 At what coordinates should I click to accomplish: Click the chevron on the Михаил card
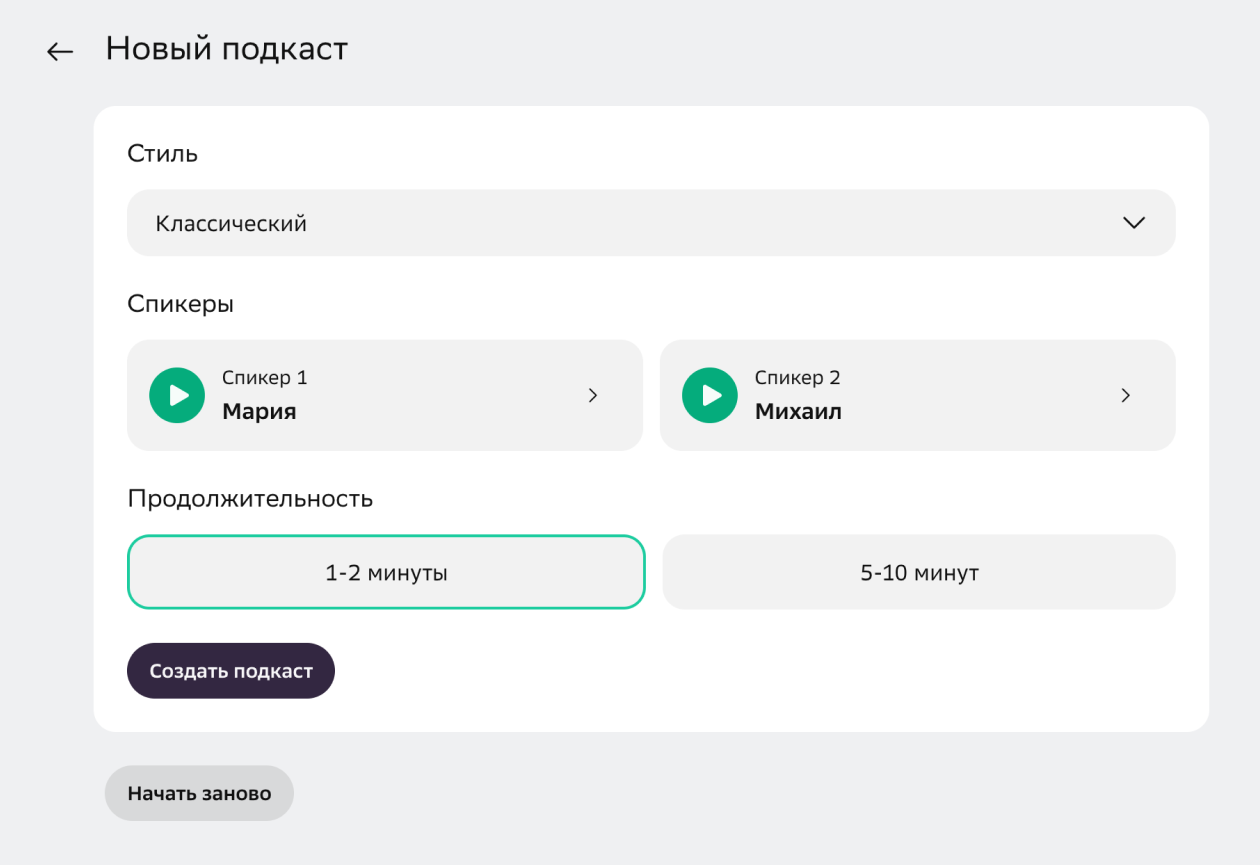tap(1126, 395)
